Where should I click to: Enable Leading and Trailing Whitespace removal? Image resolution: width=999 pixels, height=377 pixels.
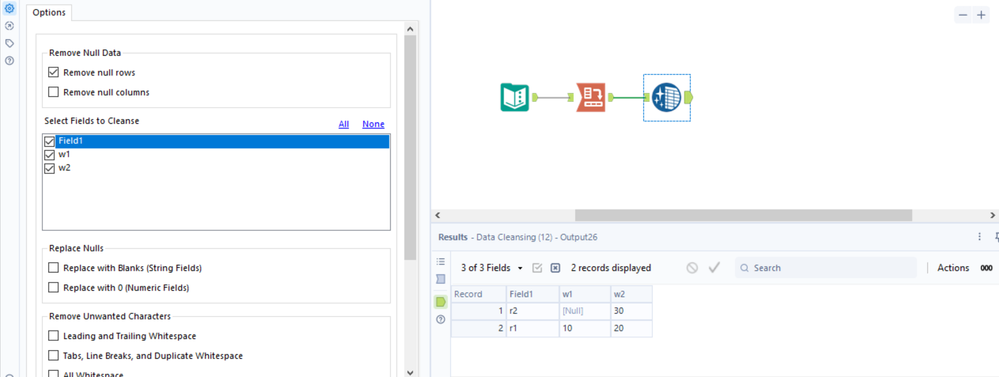[54, 336]
